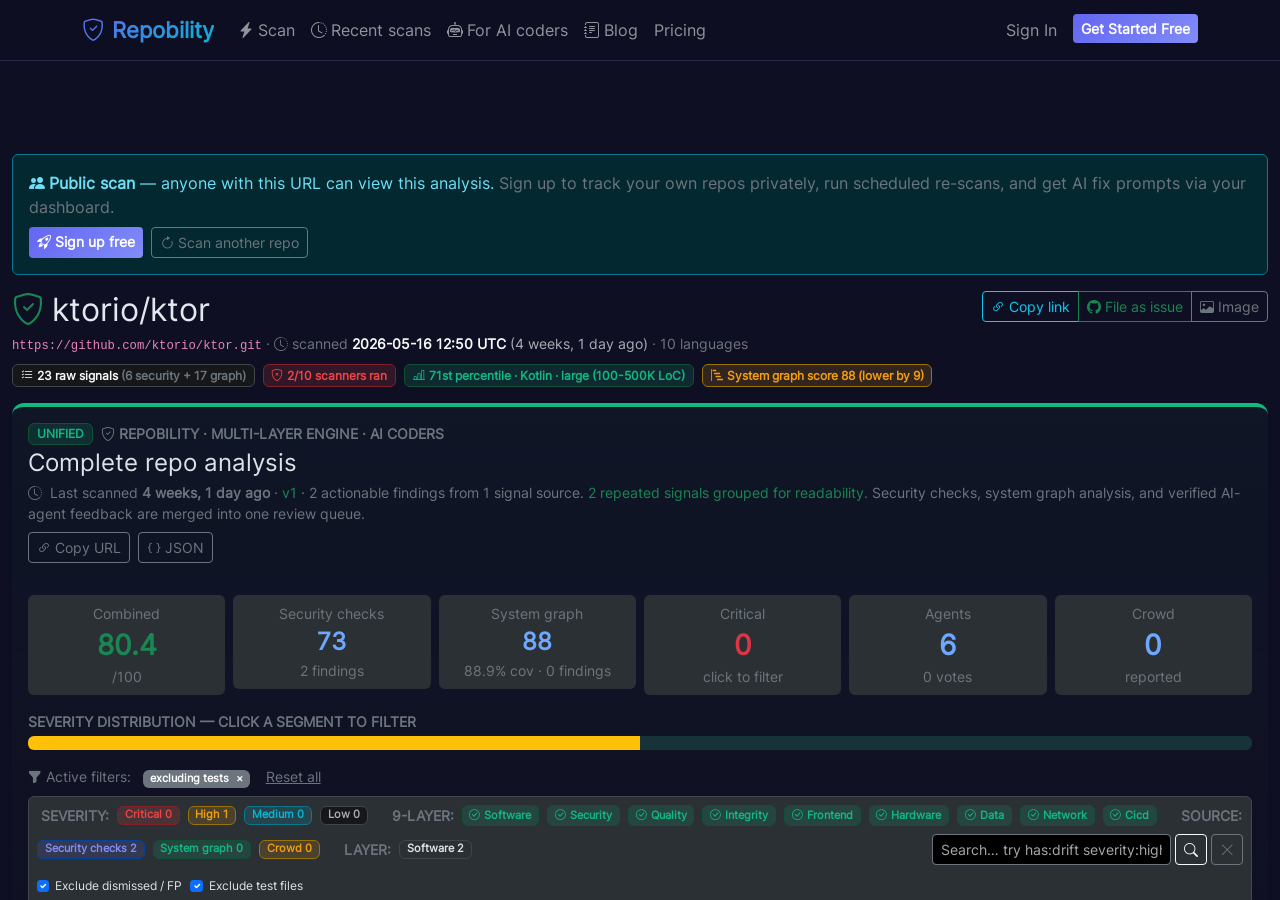Toggle the Data layer chip

coord(984,815)
